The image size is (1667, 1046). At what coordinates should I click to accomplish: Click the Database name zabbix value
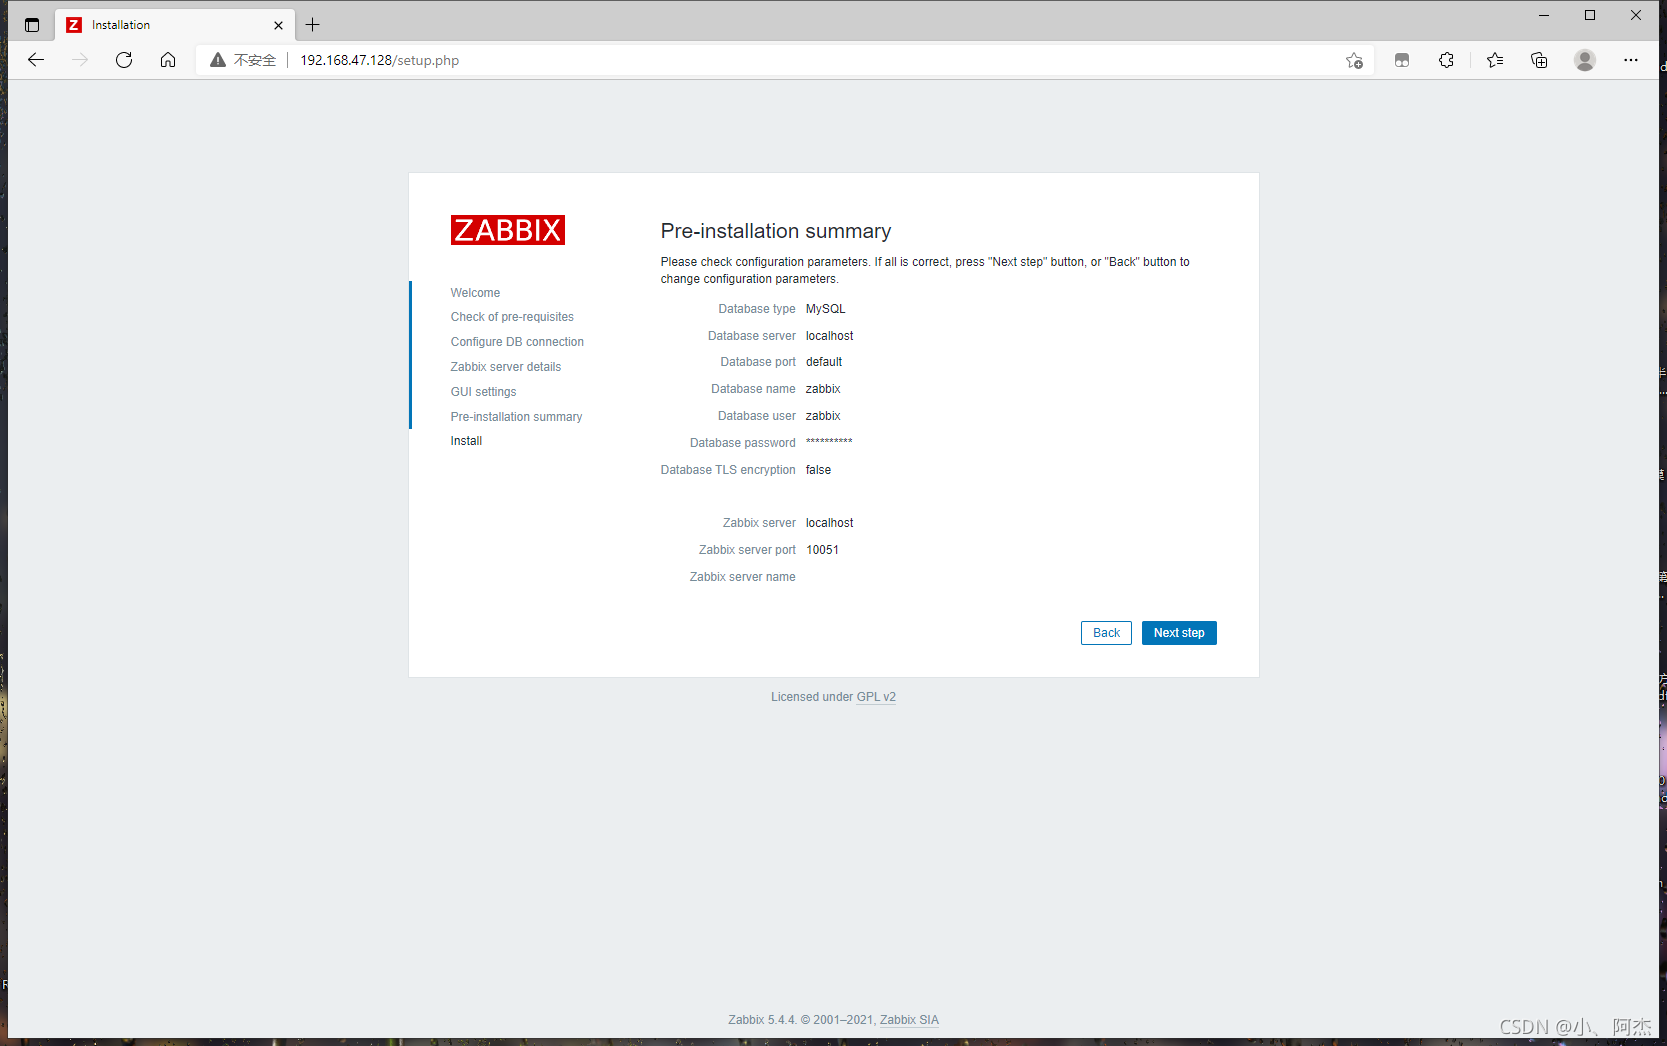click(823, 389)
